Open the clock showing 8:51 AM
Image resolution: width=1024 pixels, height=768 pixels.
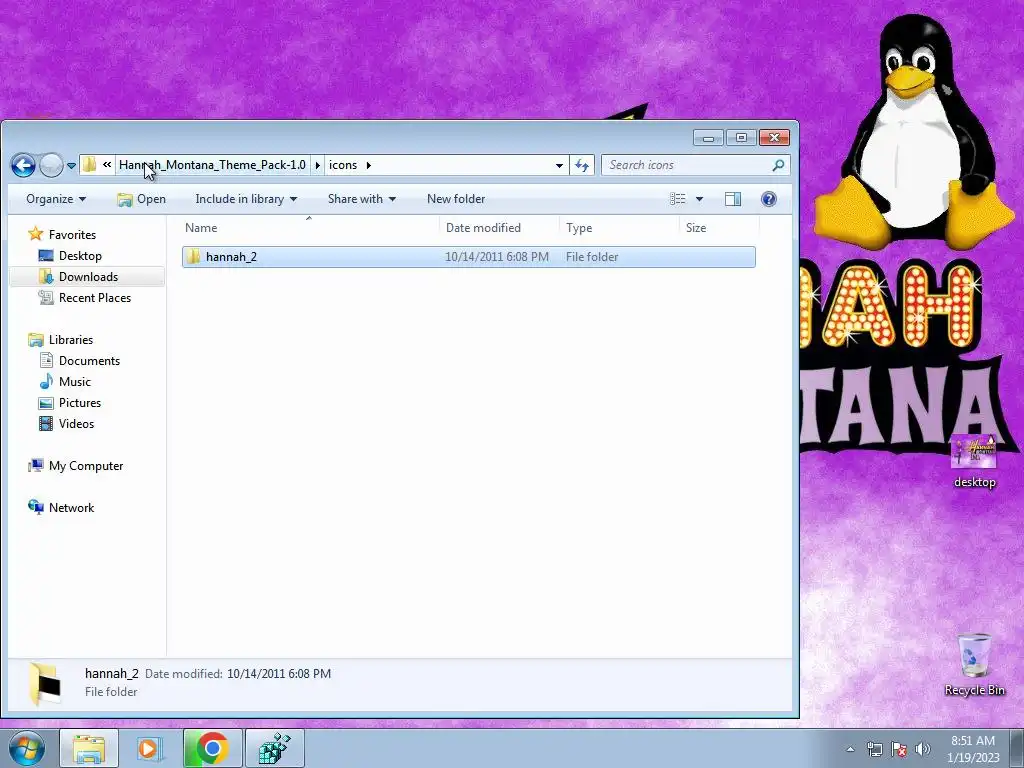tap(973, 749)
